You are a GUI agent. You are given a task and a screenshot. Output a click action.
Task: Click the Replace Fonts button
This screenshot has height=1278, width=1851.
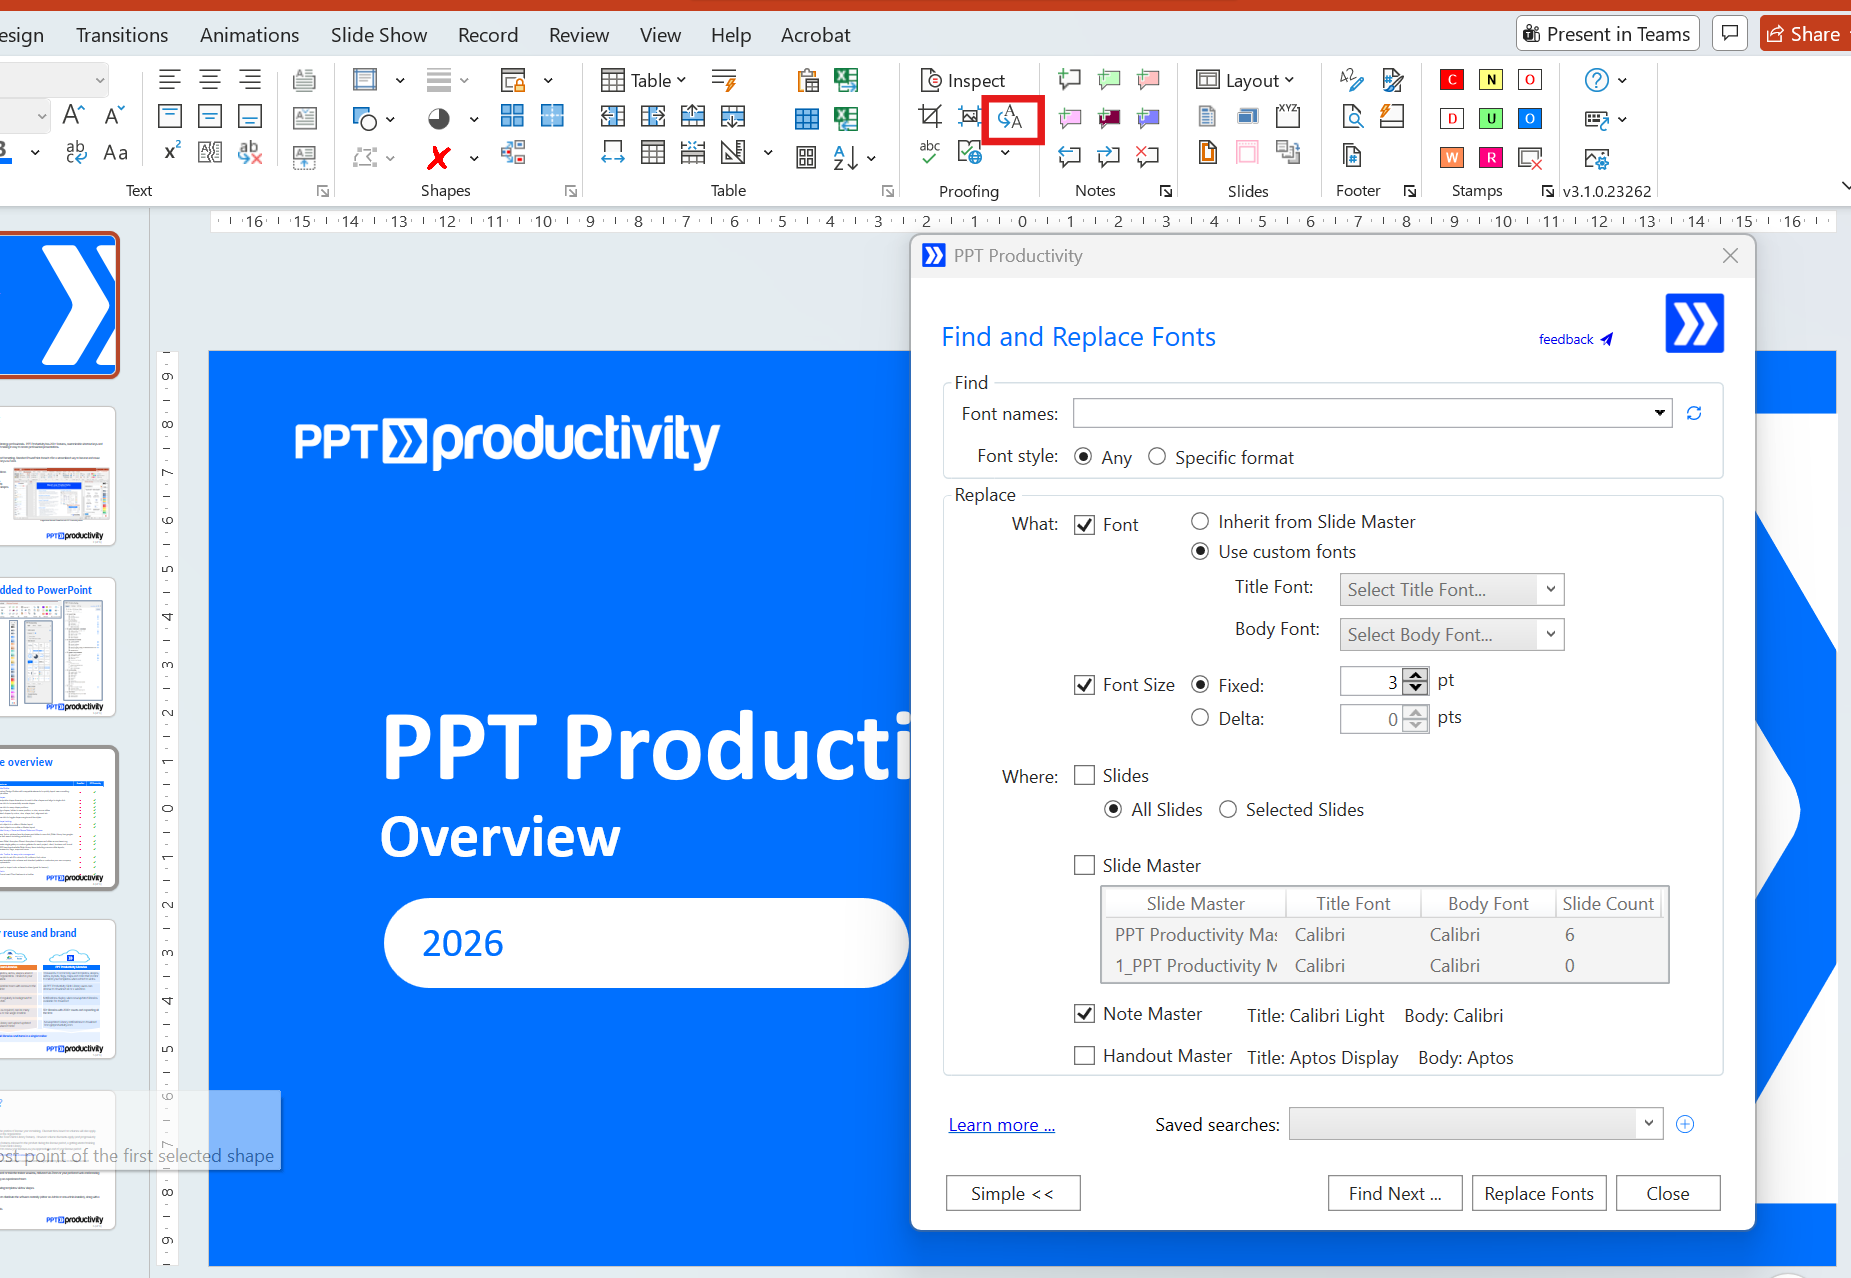pyautogui.click(x=1539, y=1193)
